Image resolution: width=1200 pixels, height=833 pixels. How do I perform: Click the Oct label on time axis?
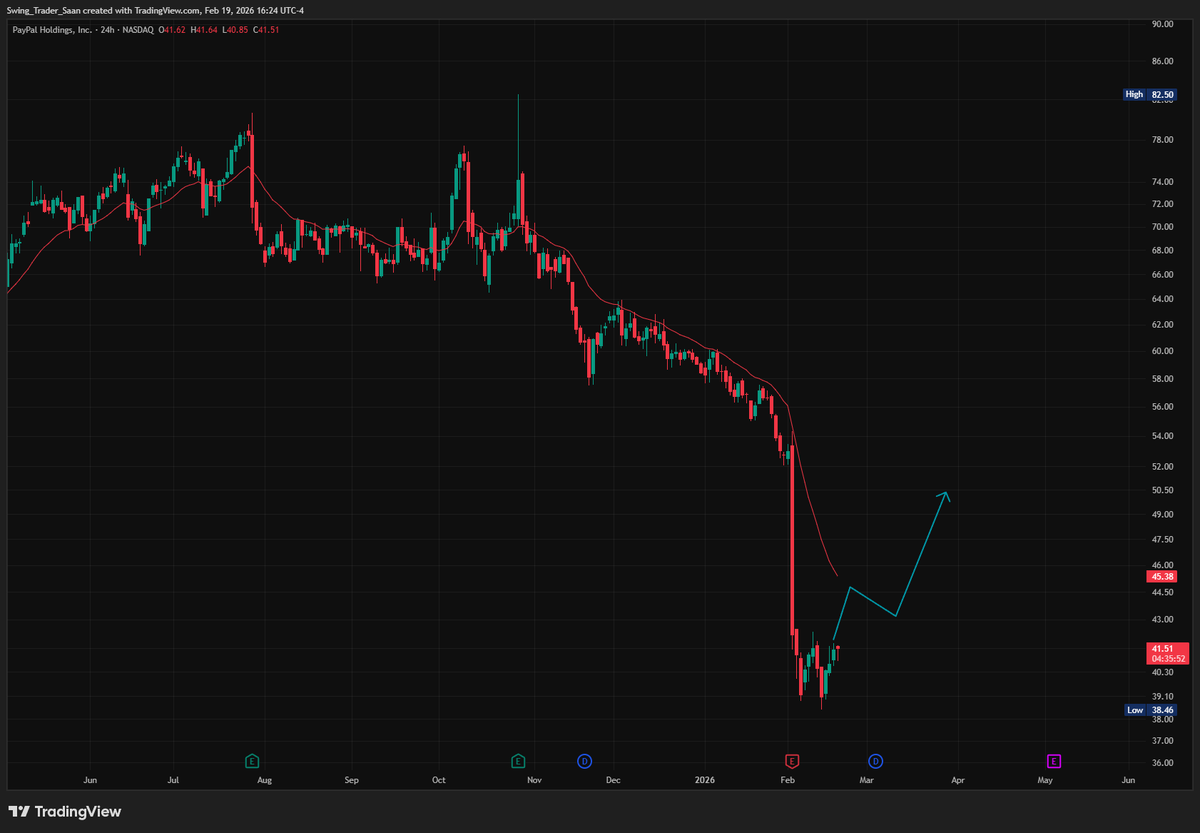point(438,779)
